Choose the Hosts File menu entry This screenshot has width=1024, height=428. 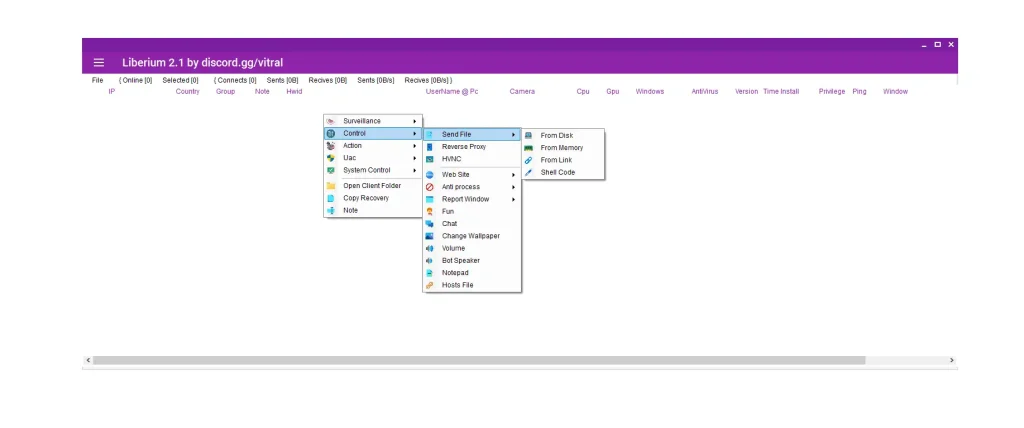pyautogui.click(x=472, y=286)
